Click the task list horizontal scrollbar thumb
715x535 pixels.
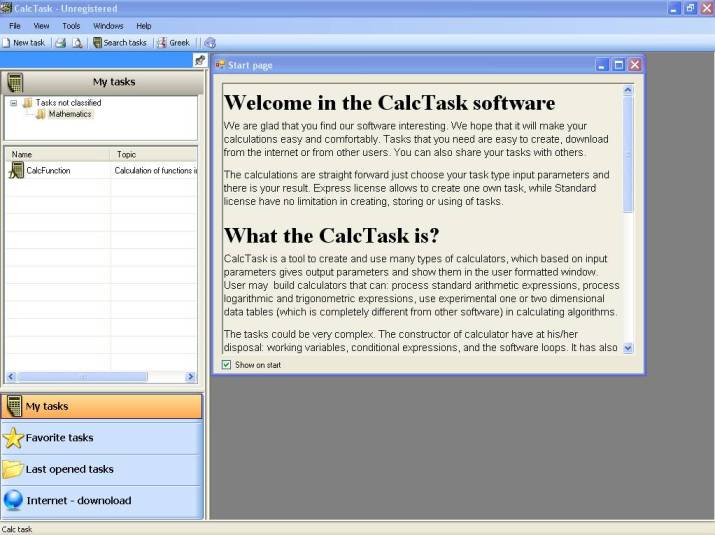point(83,377)
